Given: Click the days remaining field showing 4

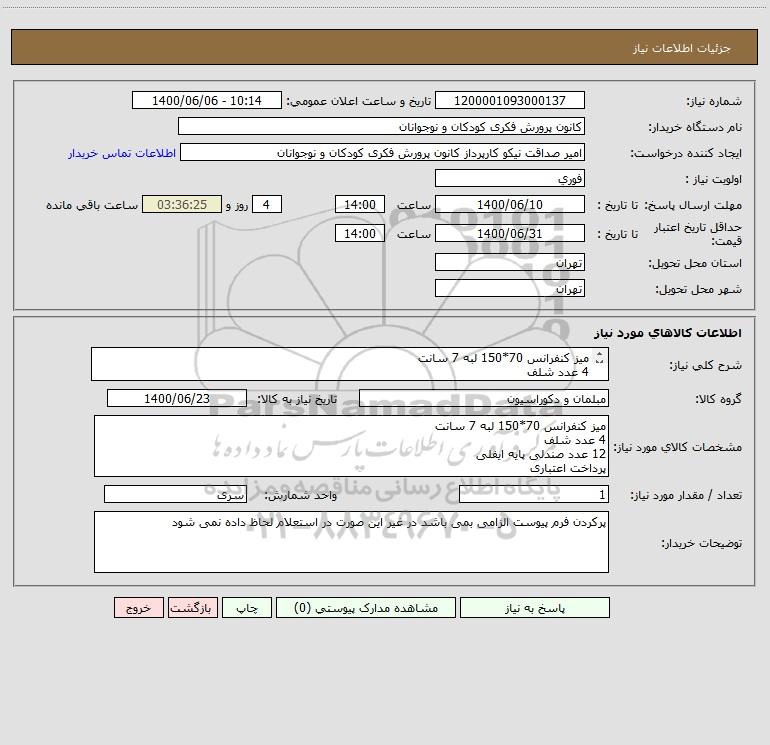Looking at the screenshot, I should 267,204.
